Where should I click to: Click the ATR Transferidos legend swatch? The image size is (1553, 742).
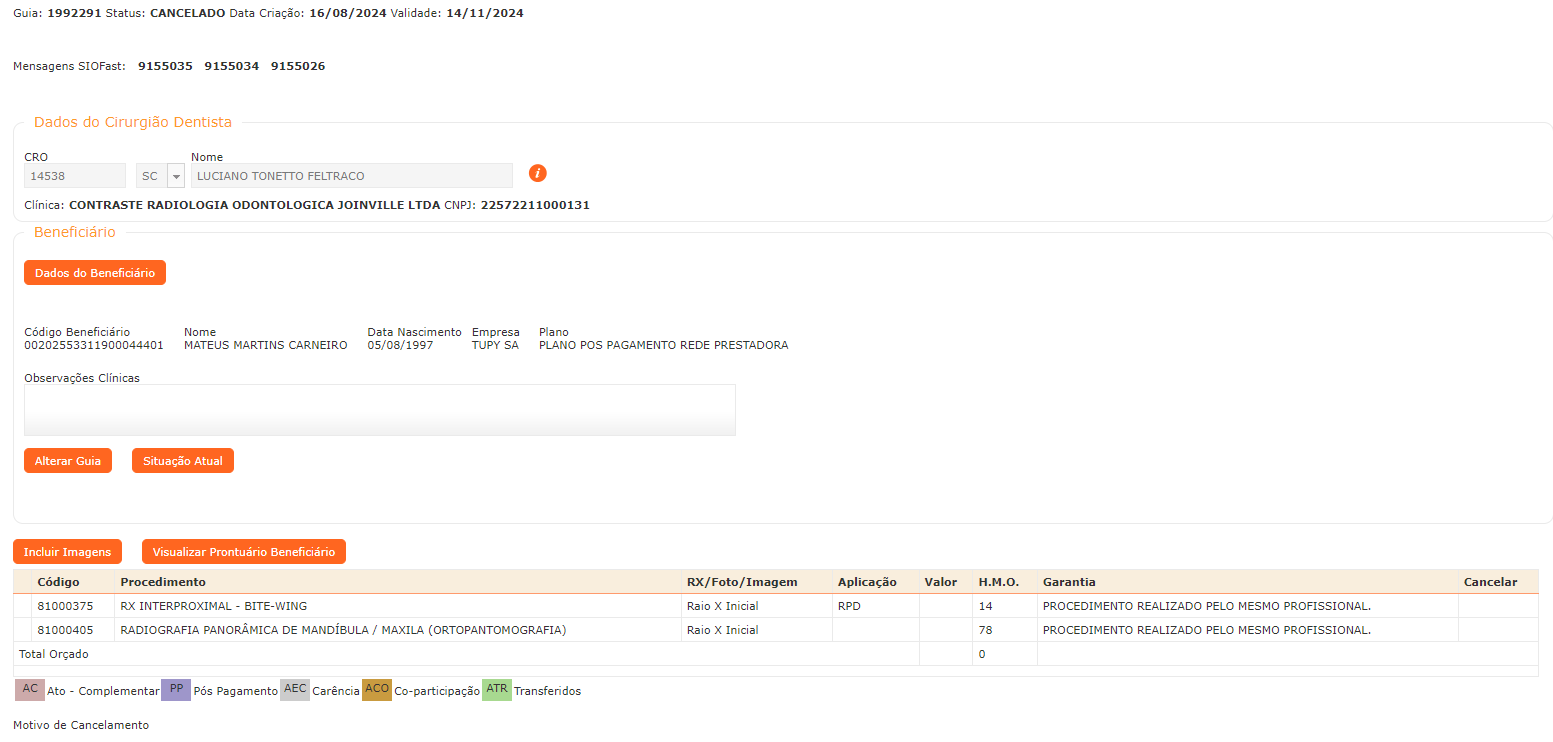[x=497, y=690]
